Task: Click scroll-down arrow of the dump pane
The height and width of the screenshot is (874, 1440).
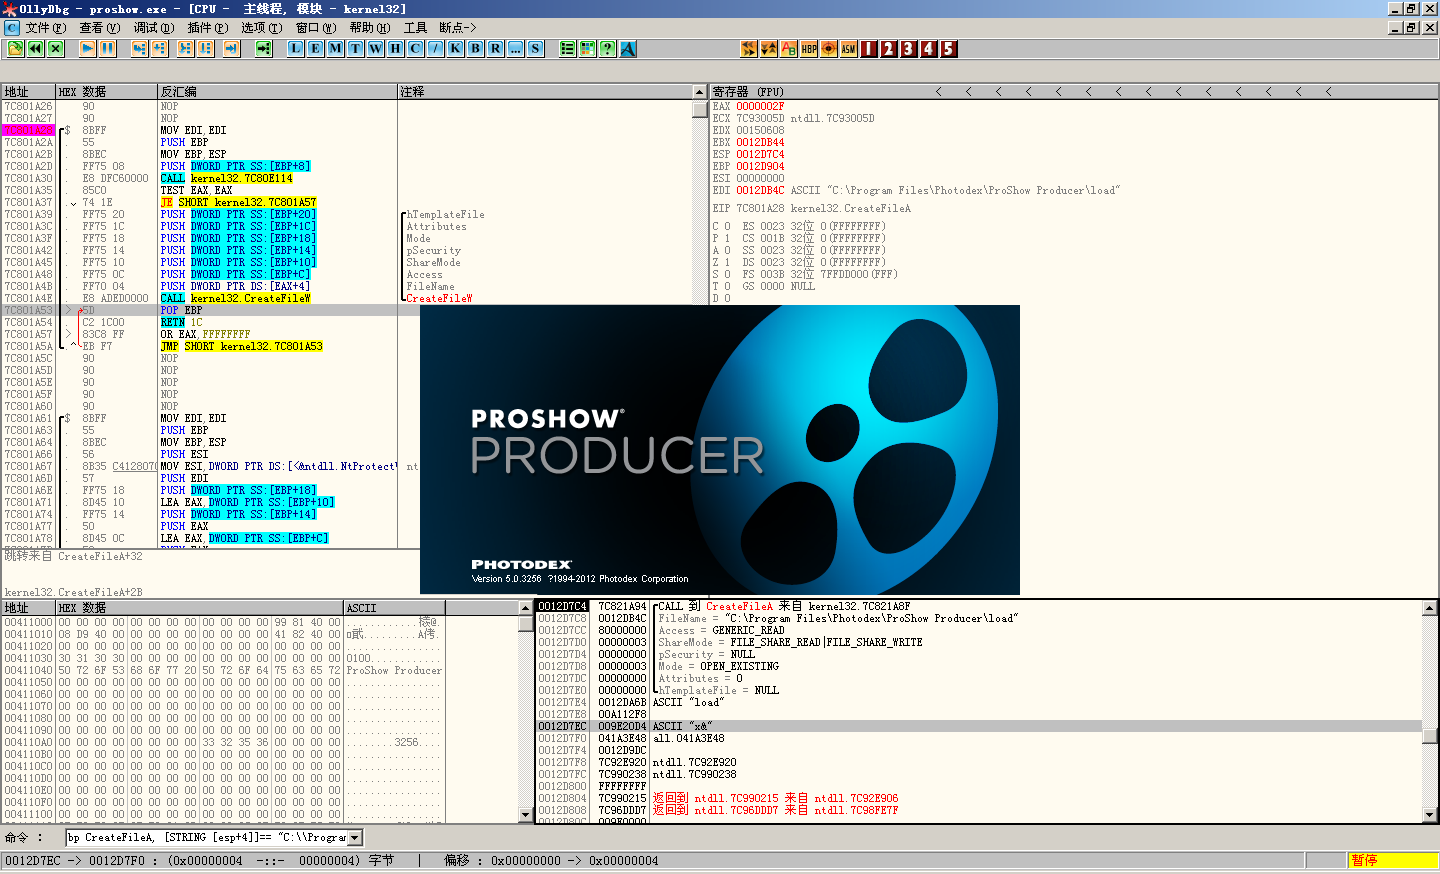Action: pyautogui.click(x=526, y=815)
